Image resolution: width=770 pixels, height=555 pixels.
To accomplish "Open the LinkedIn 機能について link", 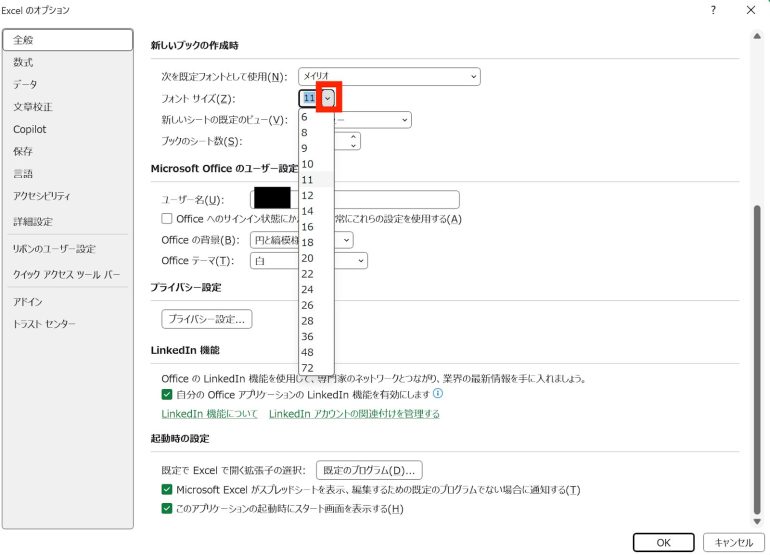I will pos(210,414).
